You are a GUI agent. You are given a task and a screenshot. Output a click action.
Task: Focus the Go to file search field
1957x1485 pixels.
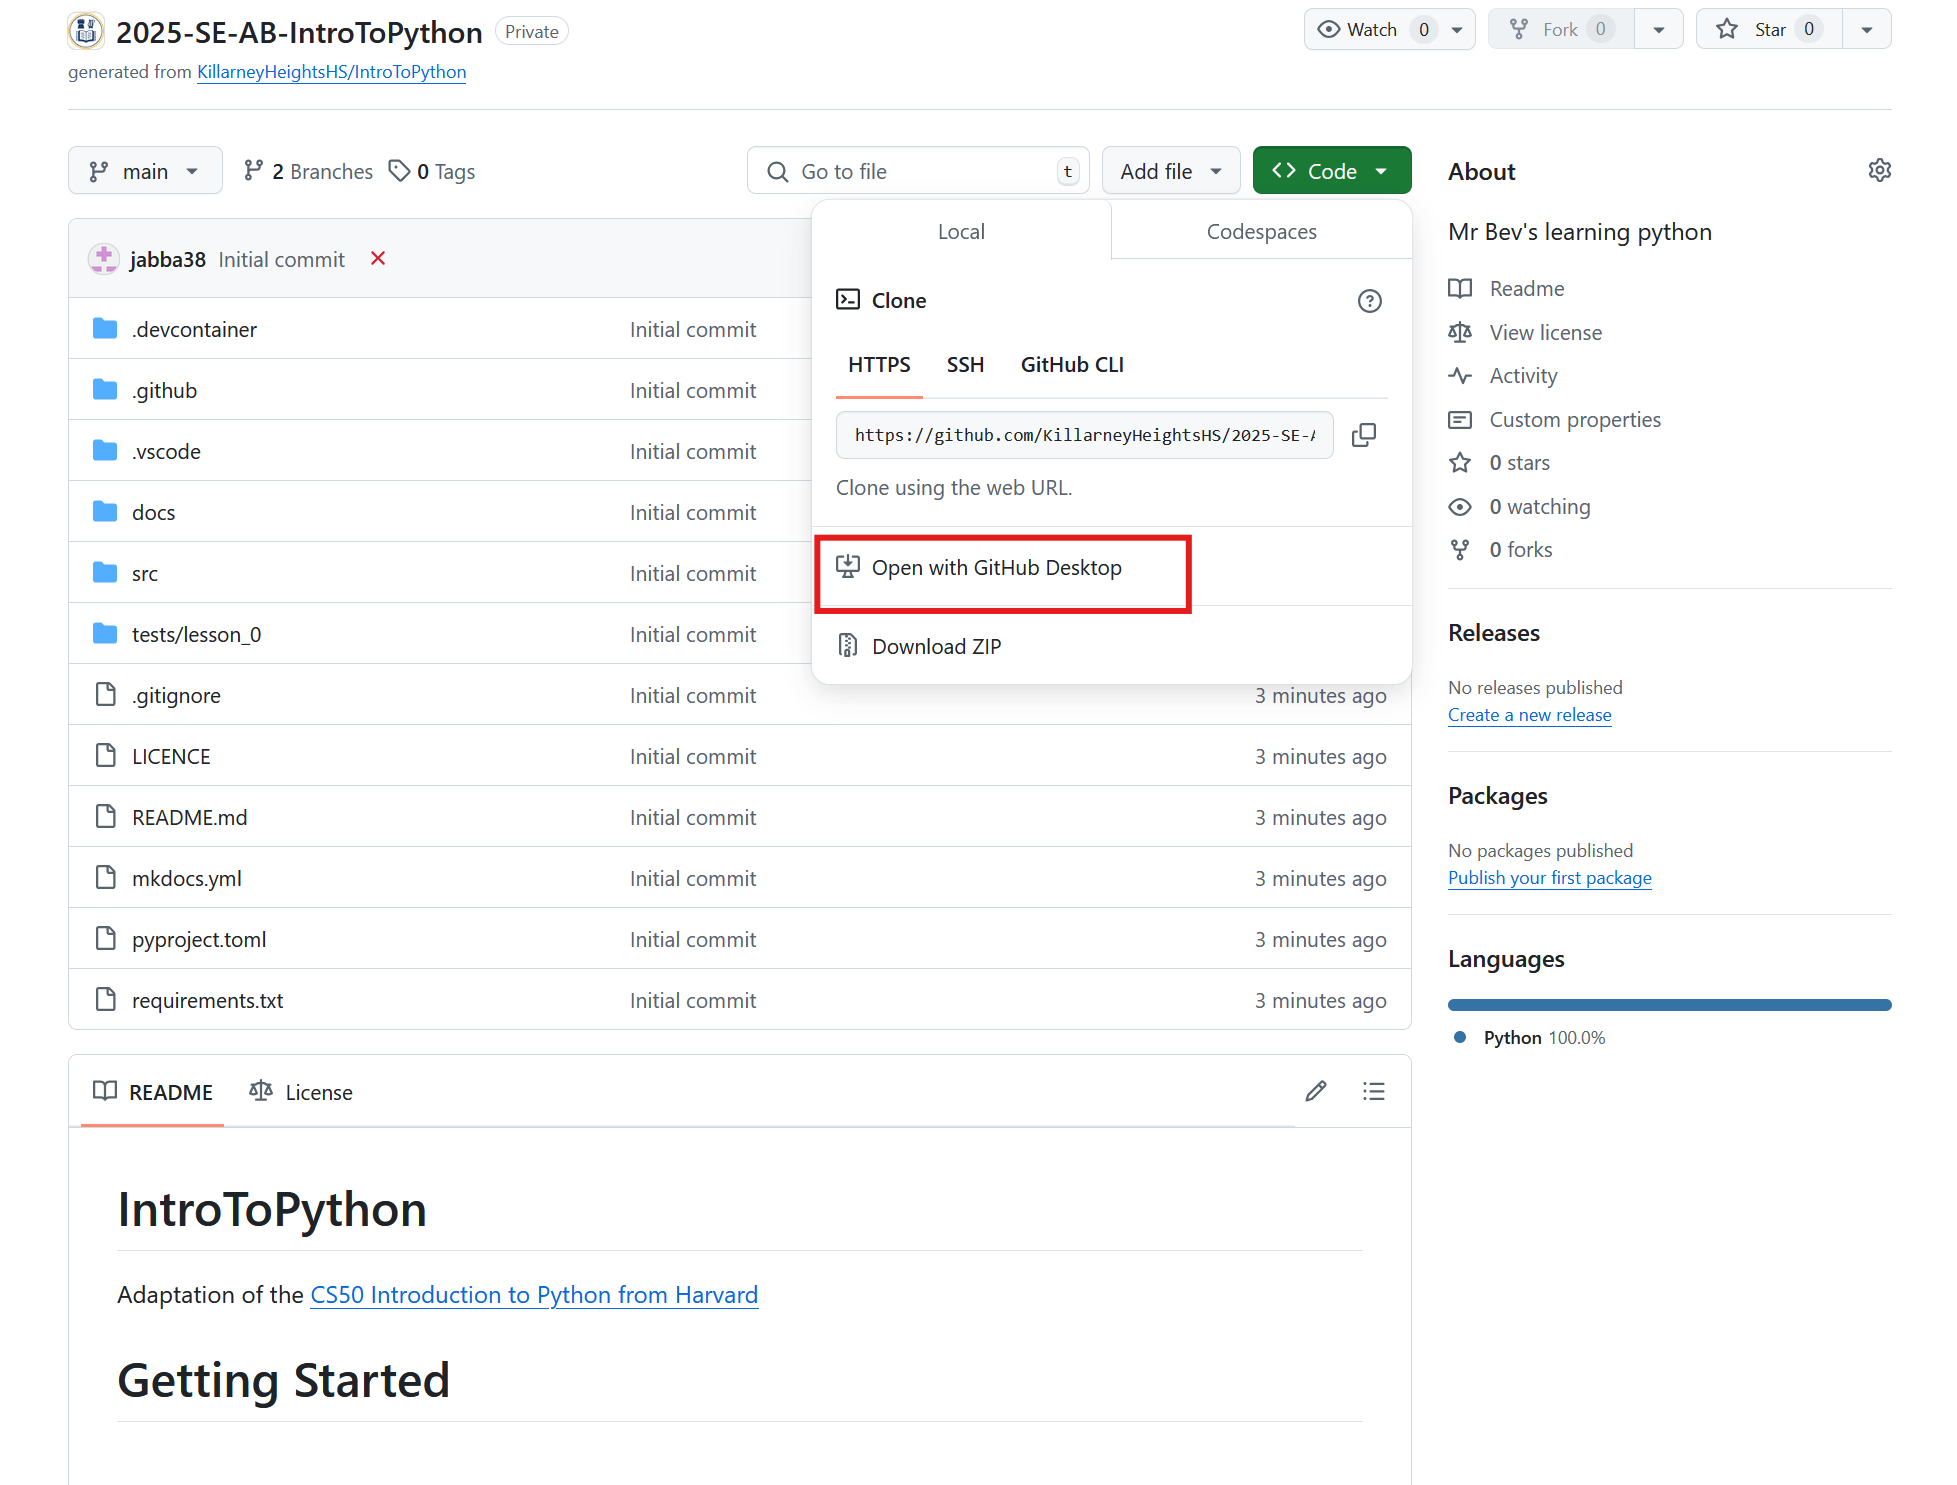[x=917, y=171]
